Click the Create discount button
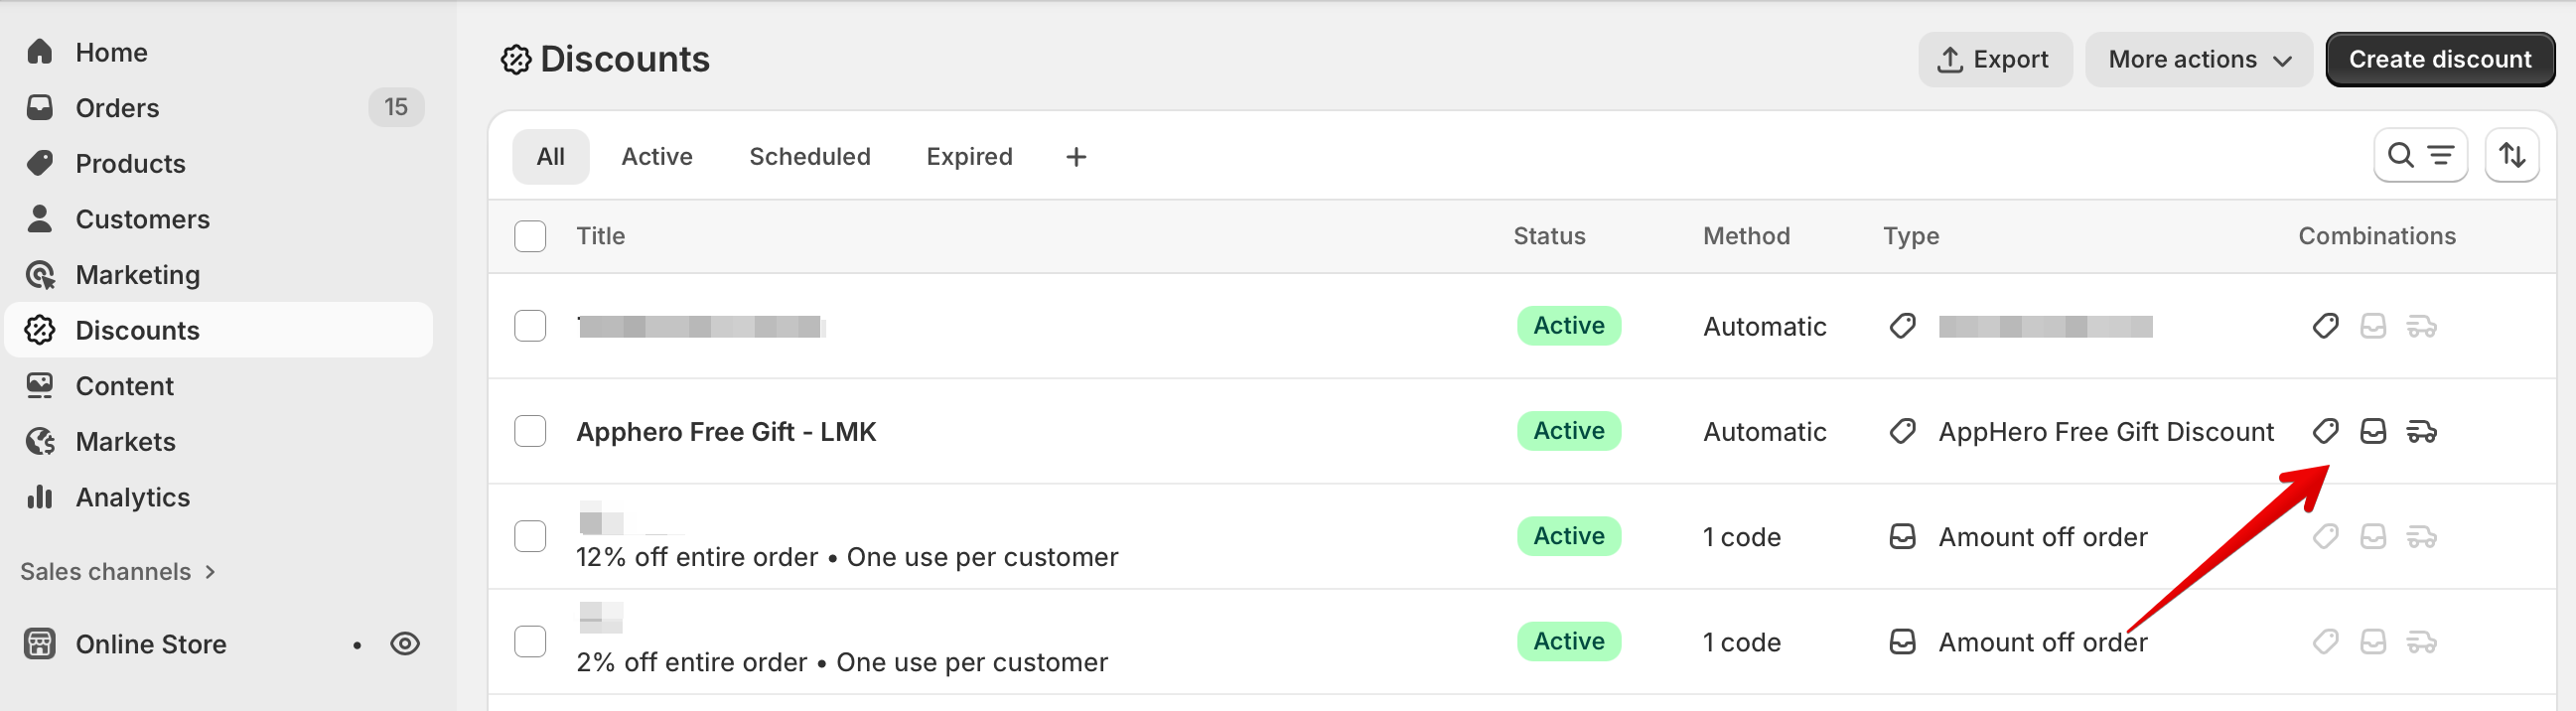Screen dimensions: 2576x711 2439,60
